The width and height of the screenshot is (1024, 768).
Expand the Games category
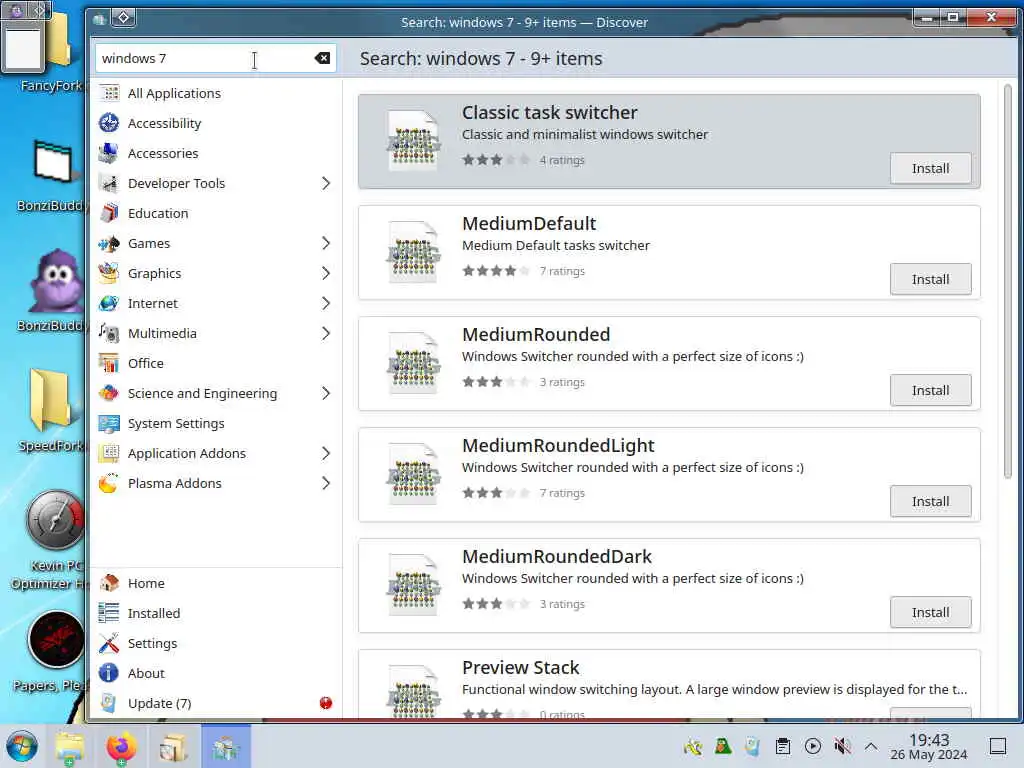326,244
